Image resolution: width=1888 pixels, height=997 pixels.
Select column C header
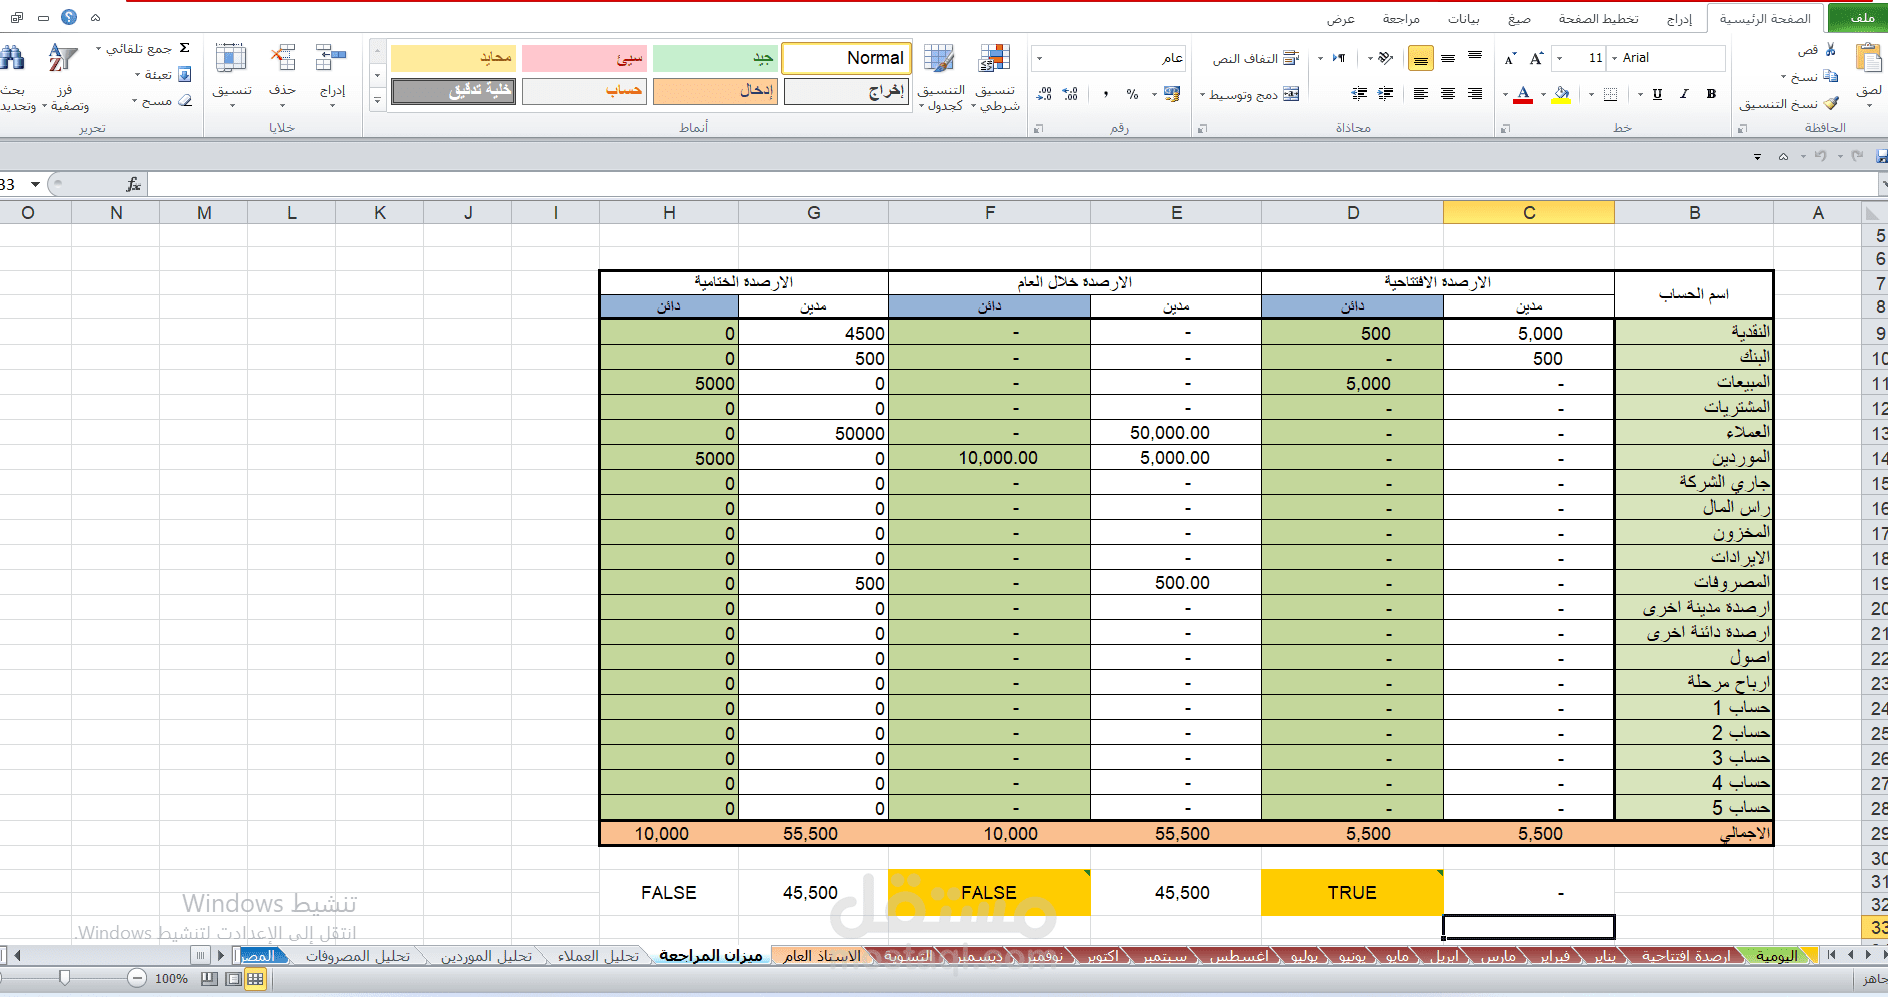click(x=1528, y=212)
